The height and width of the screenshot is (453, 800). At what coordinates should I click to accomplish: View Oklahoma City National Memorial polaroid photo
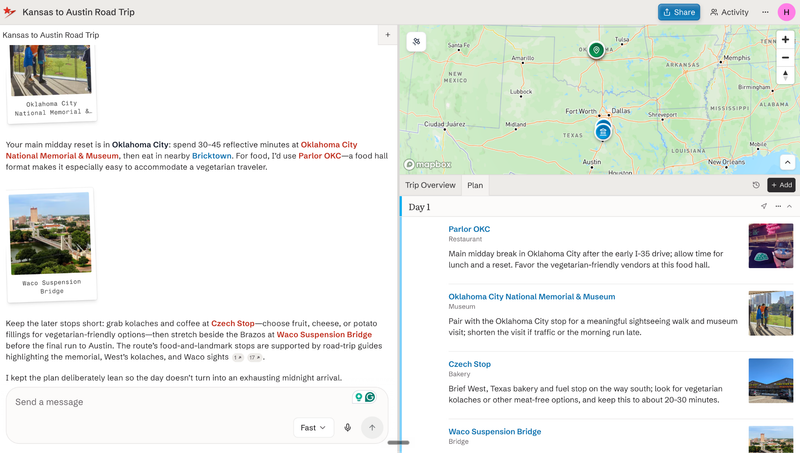(51, 69)
